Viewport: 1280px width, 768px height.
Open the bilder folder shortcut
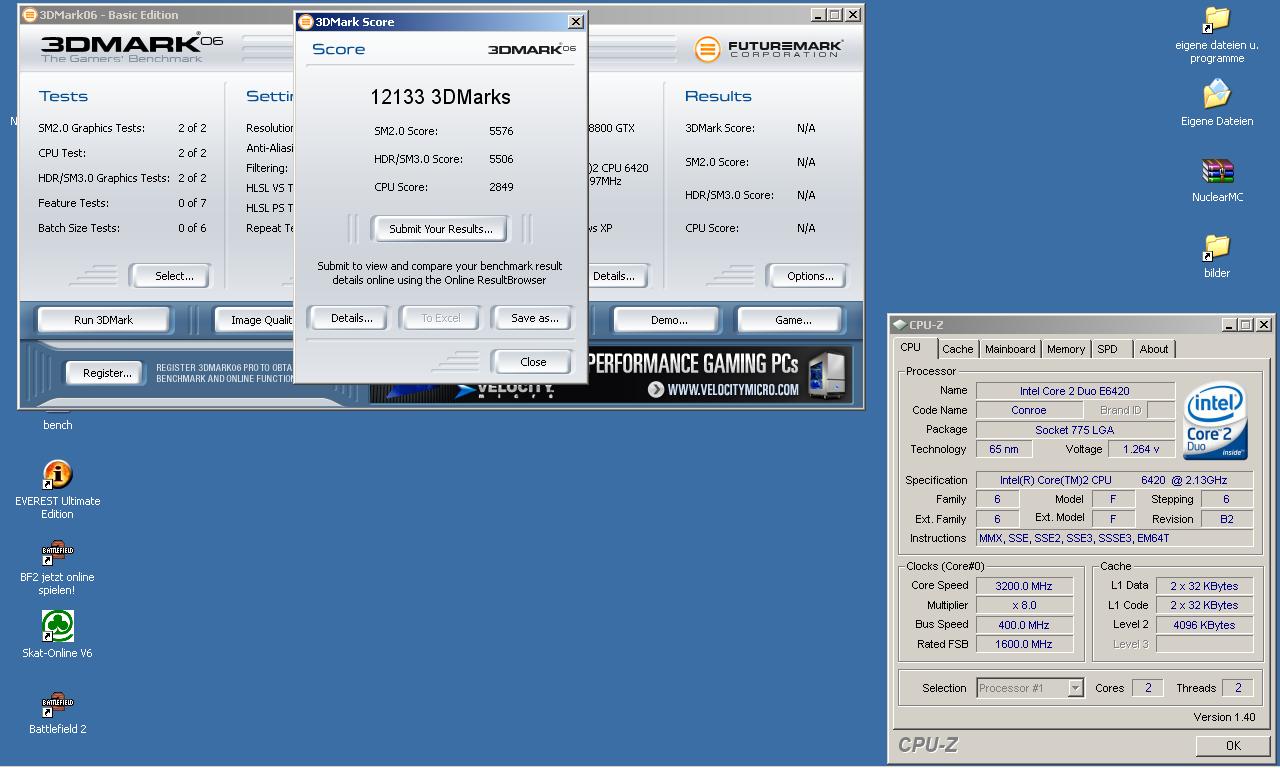point(1217,247)
